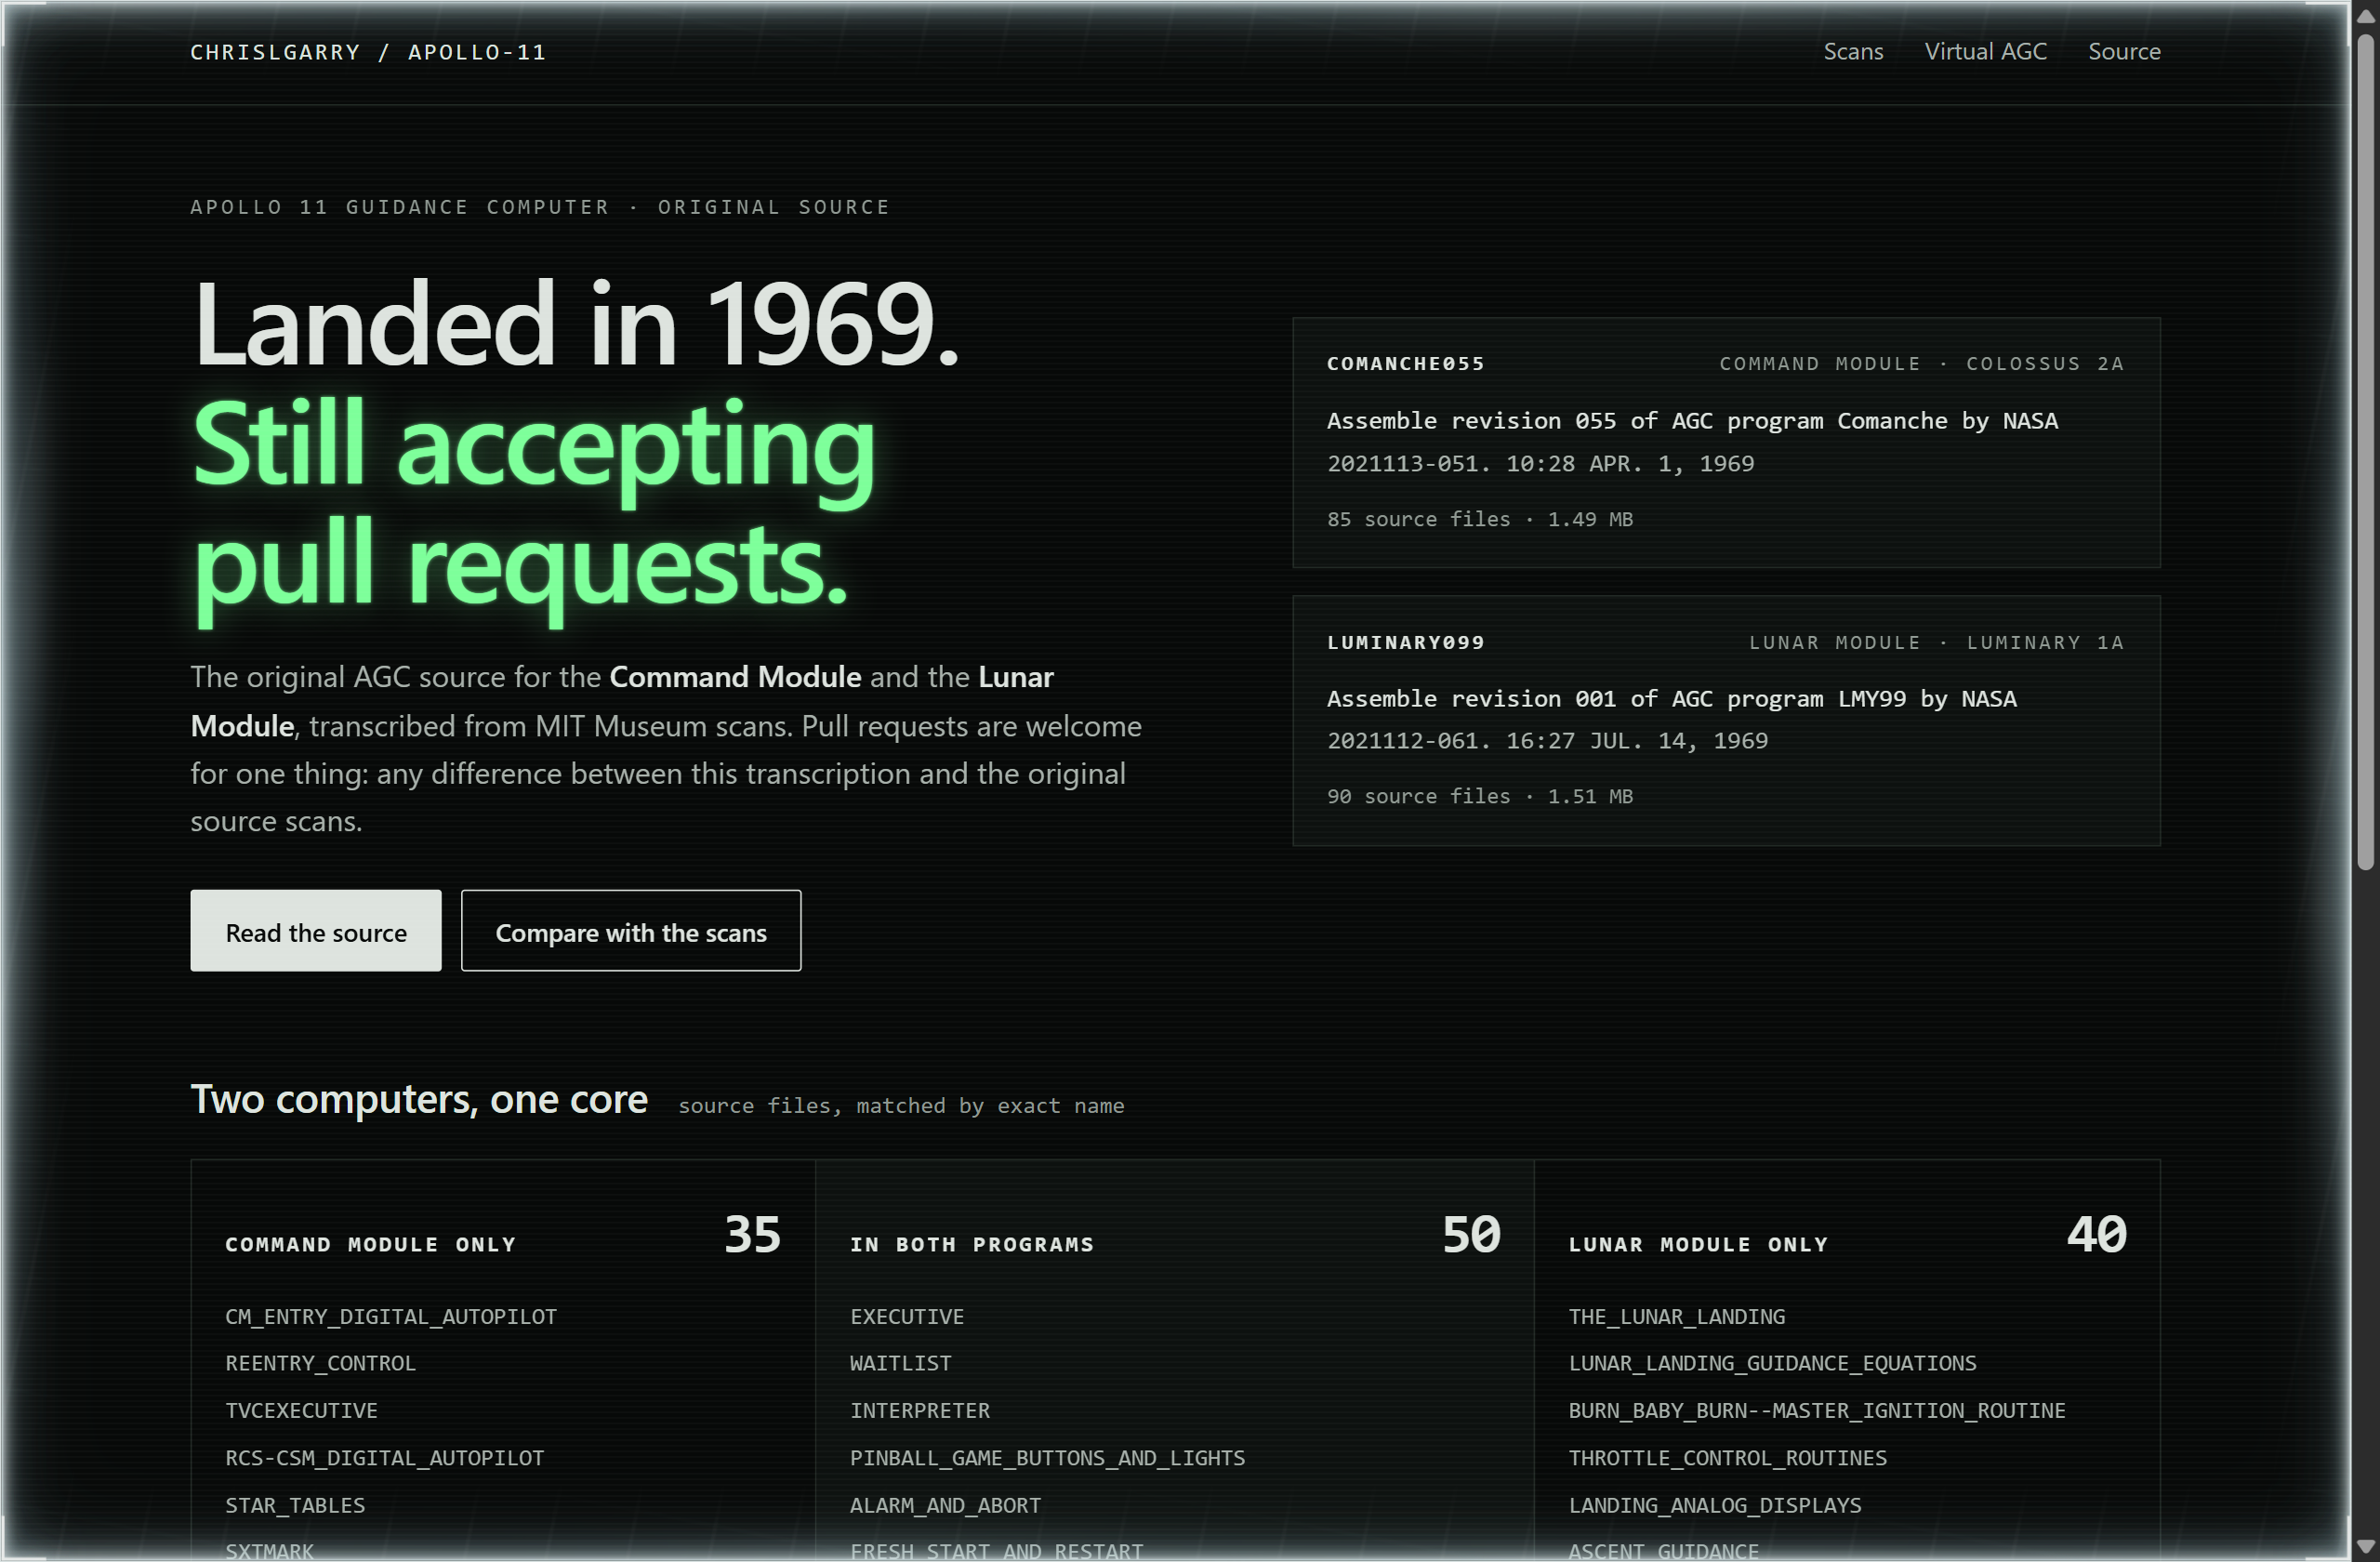This screenshot has width=2380, height=1562.
Task: Select RCS-CSM_DIGITAL_AUTOPILOT file name
Action: coord(385,1458)
